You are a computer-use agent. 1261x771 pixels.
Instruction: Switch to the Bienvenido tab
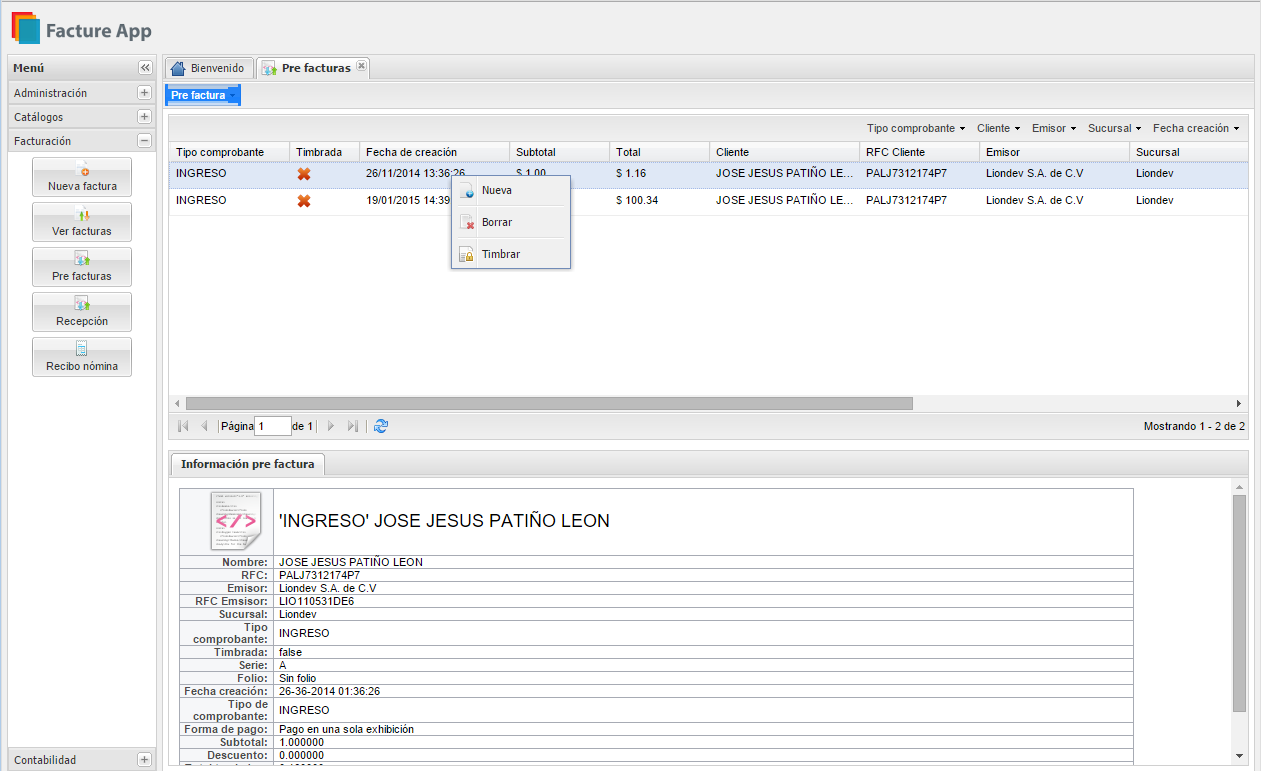[208, 68]
